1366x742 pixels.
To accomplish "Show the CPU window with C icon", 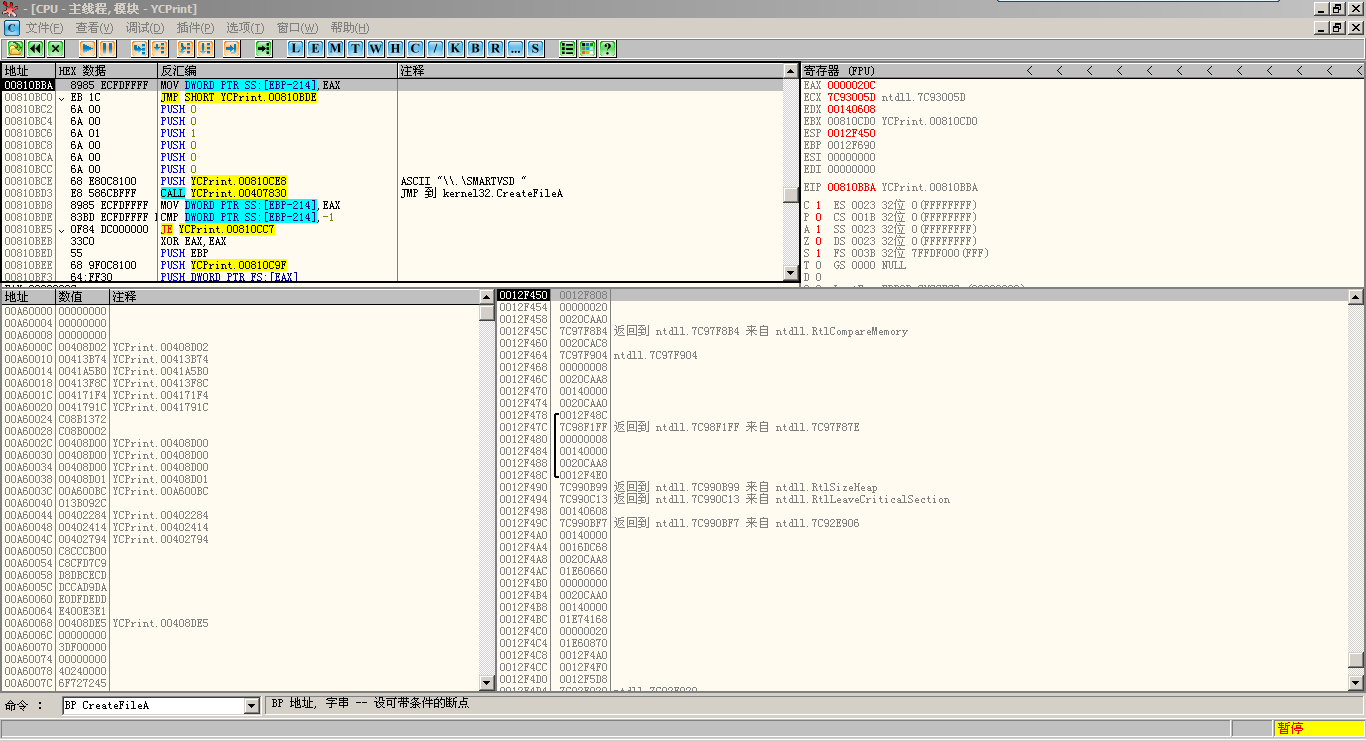I will 415,48.
